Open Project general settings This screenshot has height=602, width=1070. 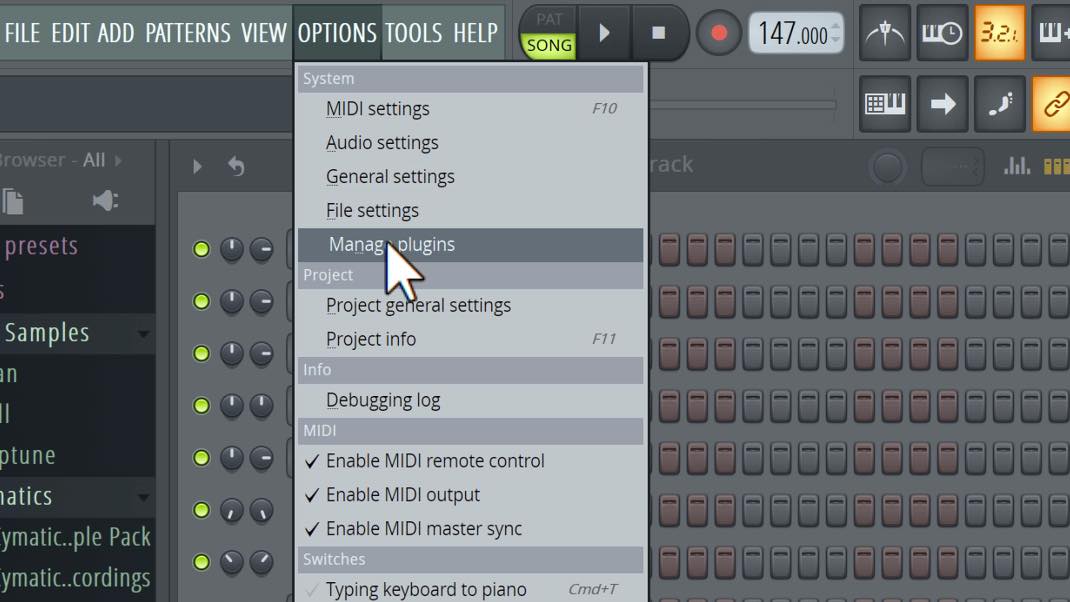(x=470, y=305)
